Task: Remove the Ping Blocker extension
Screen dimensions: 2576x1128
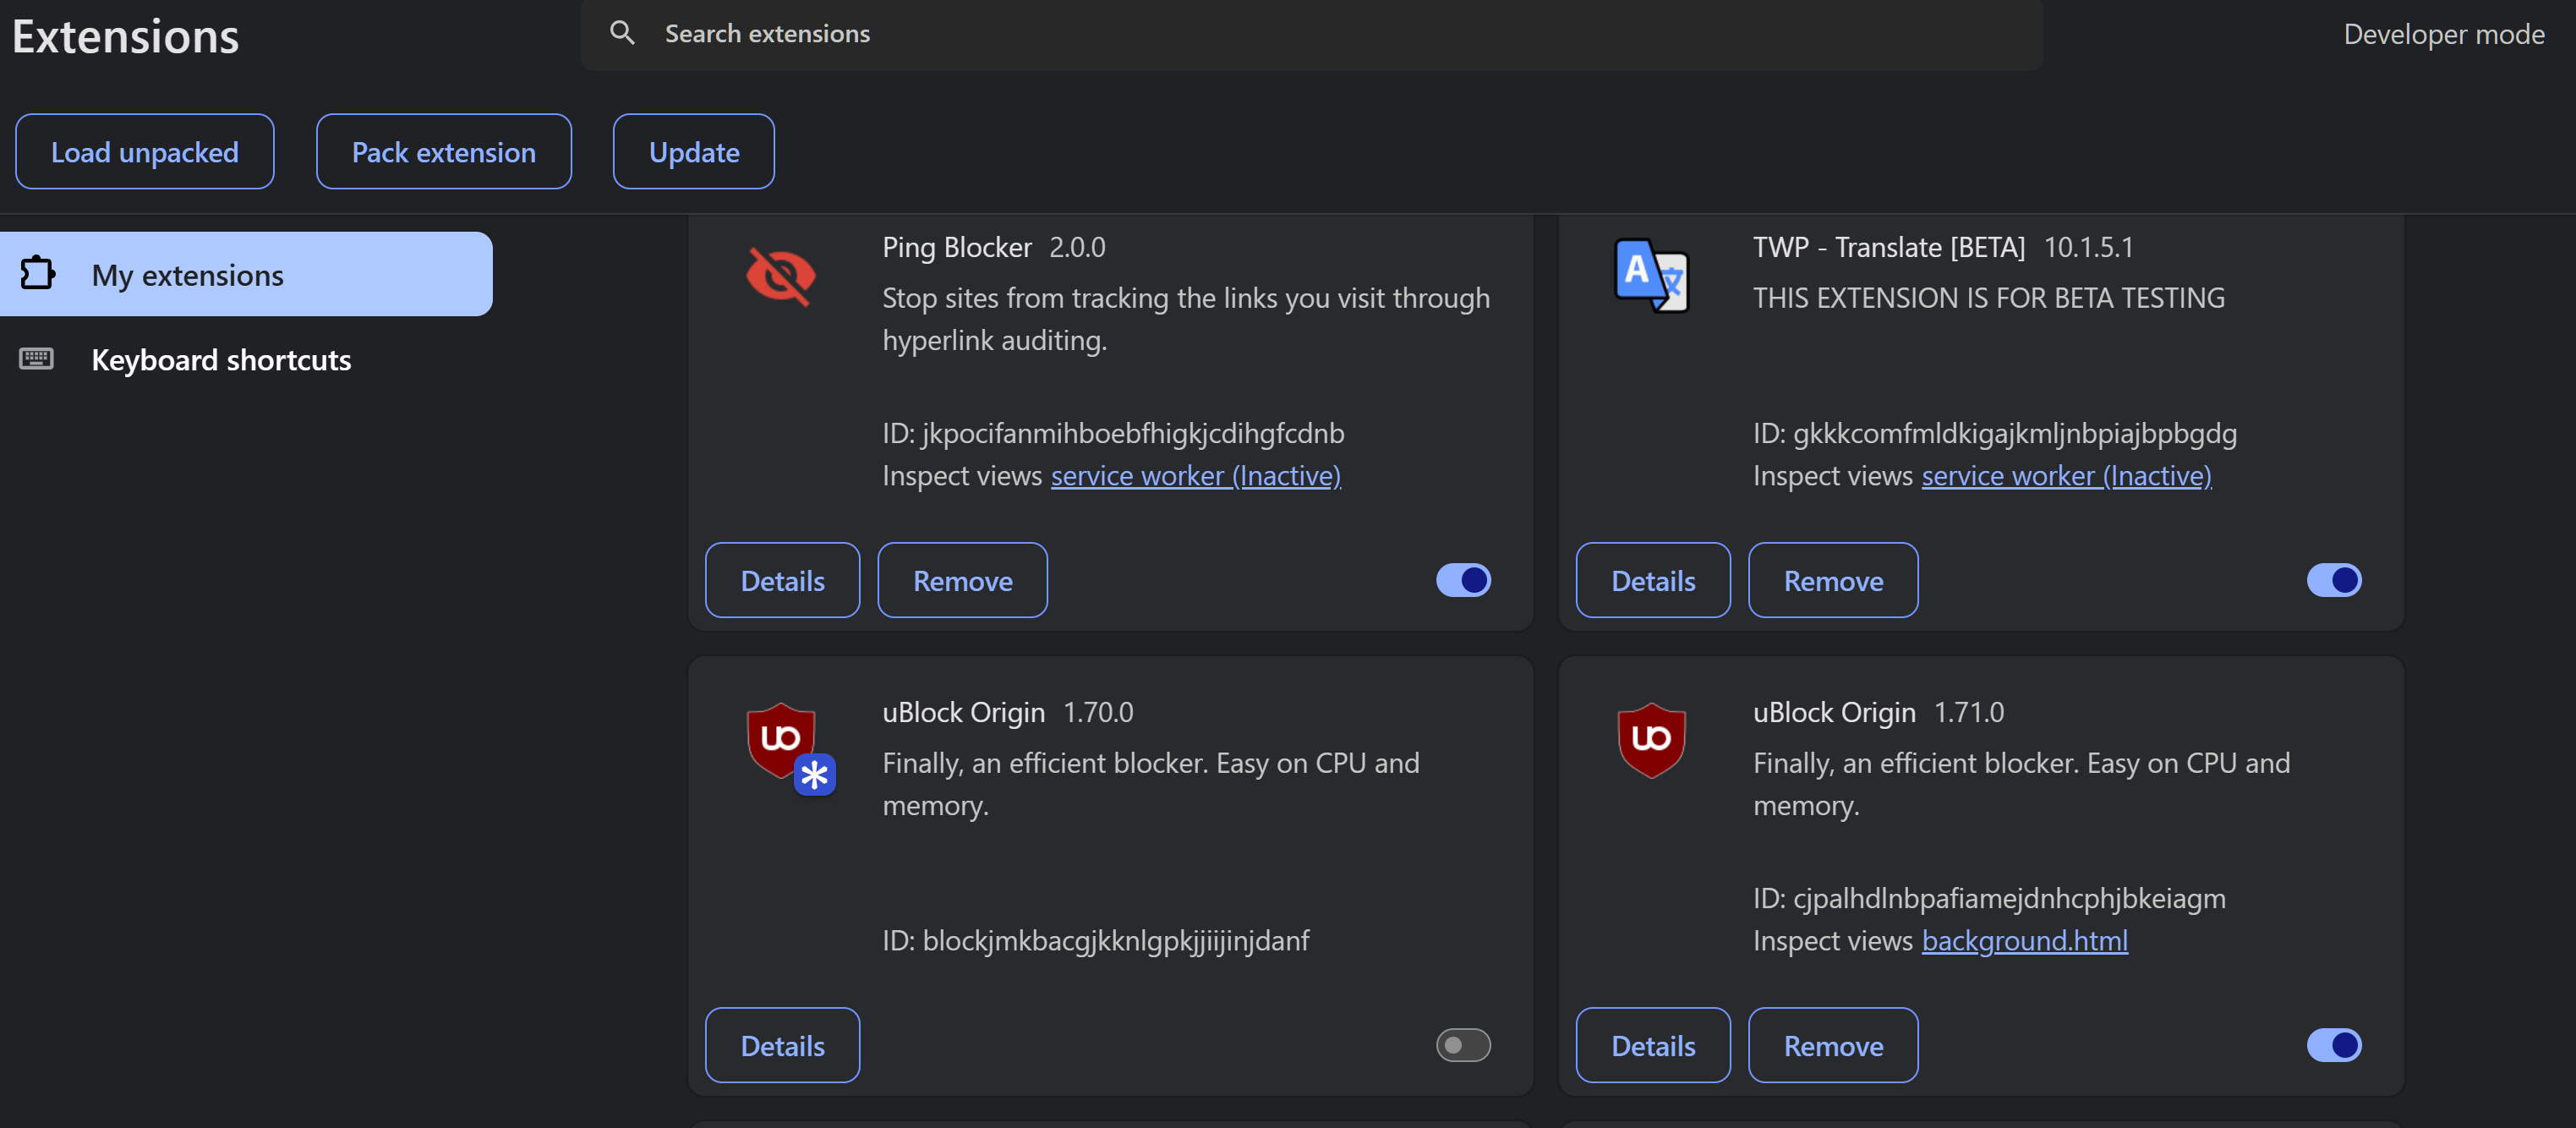Action: coord(963,580)
